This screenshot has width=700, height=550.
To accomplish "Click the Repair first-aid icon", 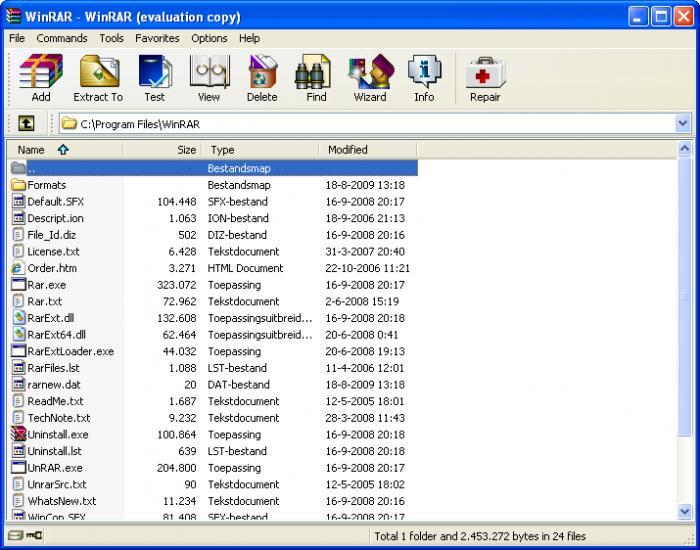I will (485, 72).
